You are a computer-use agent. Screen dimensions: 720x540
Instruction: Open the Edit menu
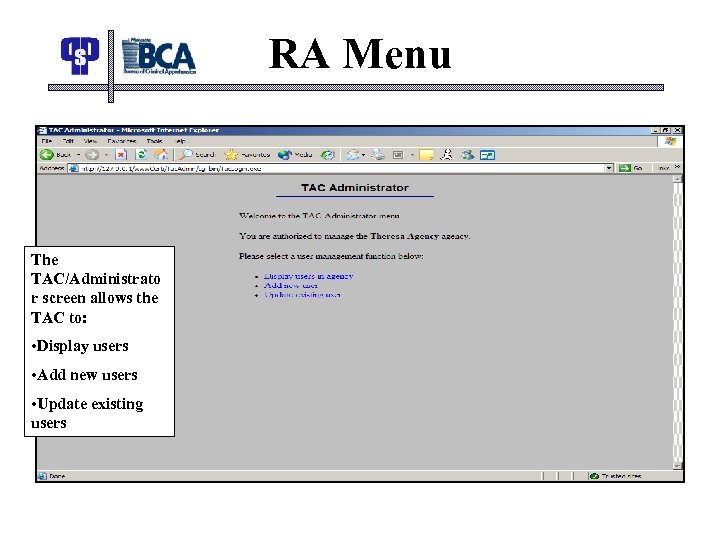pyautogui.click(x=68, y=141)
